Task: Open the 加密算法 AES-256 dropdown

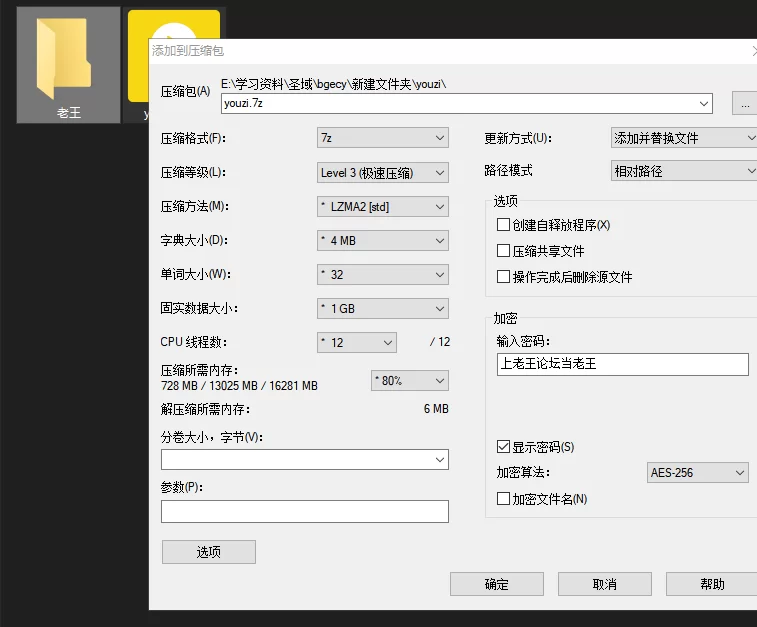Action: coord(698,473)
